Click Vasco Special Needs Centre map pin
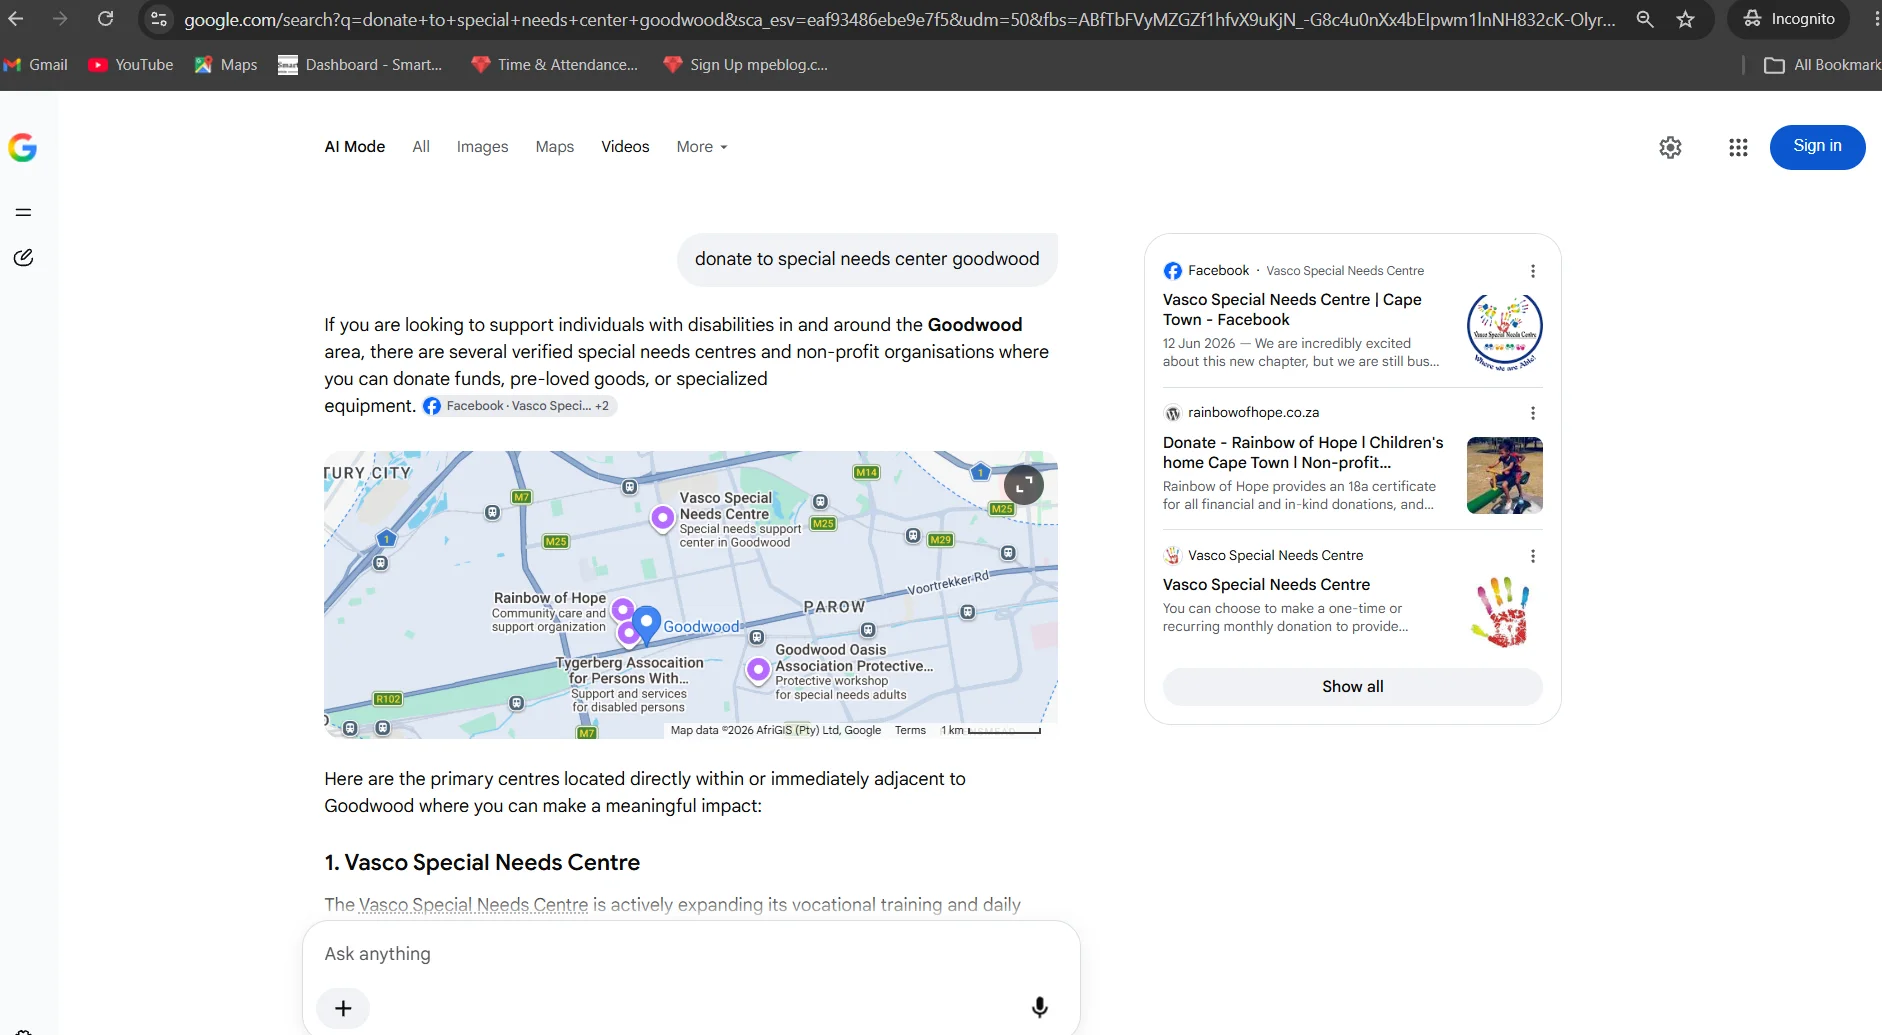The height and width of the screenshot is (1035, 1882). point(662,518)
